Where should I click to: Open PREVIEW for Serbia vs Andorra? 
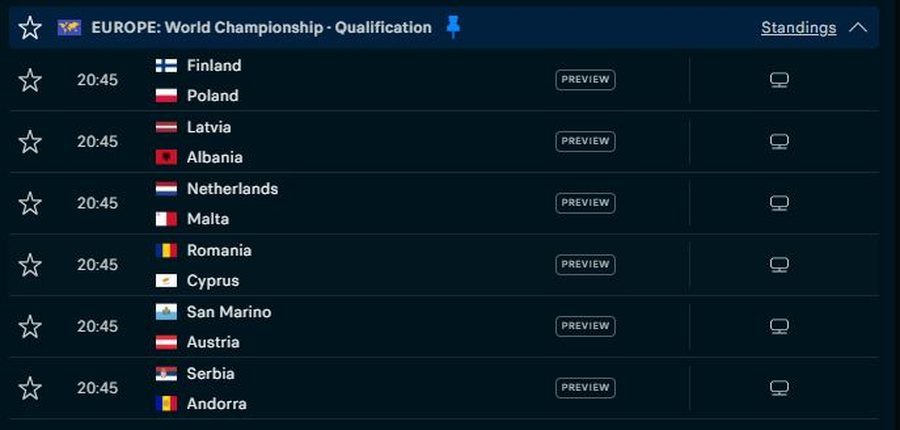tap(585, 388)
